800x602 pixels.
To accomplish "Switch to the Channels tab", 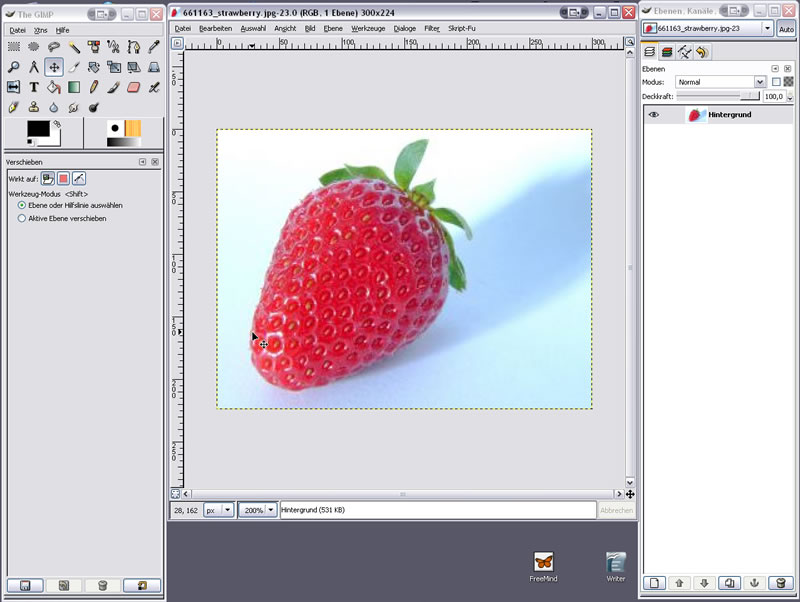I will [x=666, y=52].
